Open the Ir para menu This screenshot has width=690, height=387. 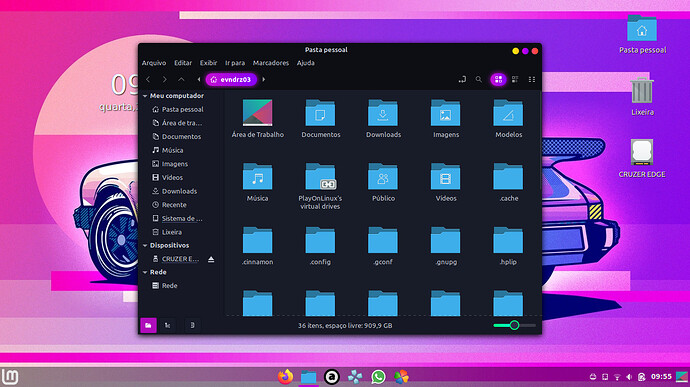[x=235, y=63]
